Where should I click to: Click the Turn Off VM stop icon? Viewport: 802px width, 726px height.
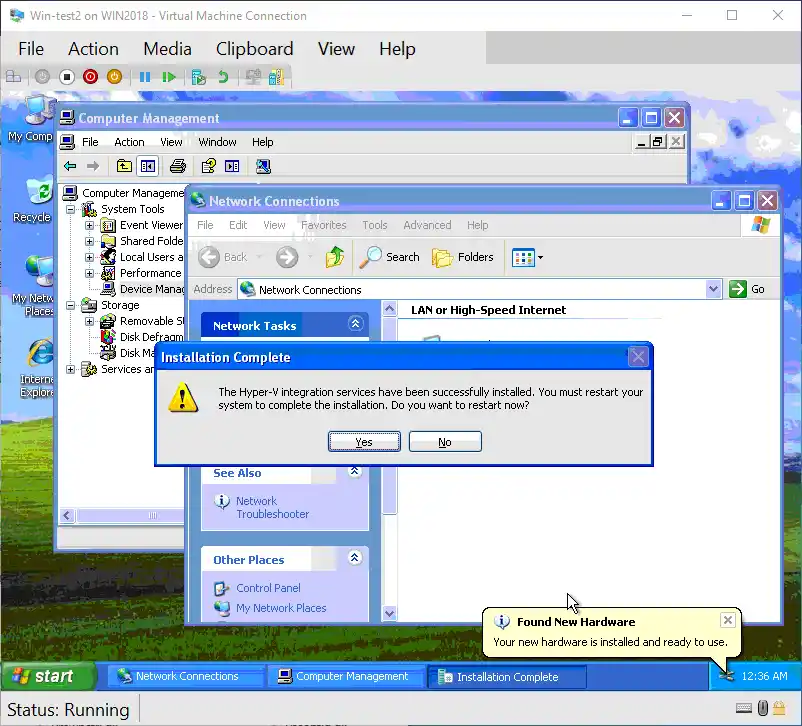(66, 77)
